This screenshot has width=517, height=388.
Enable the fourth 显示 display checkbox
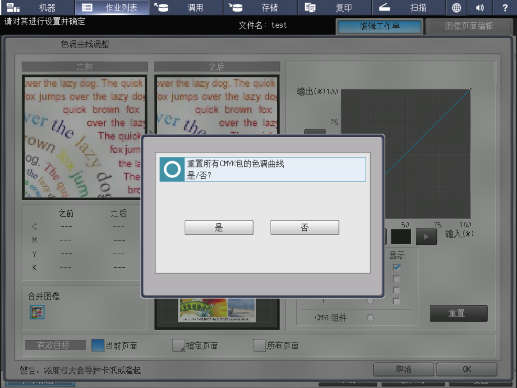point(396,301)
